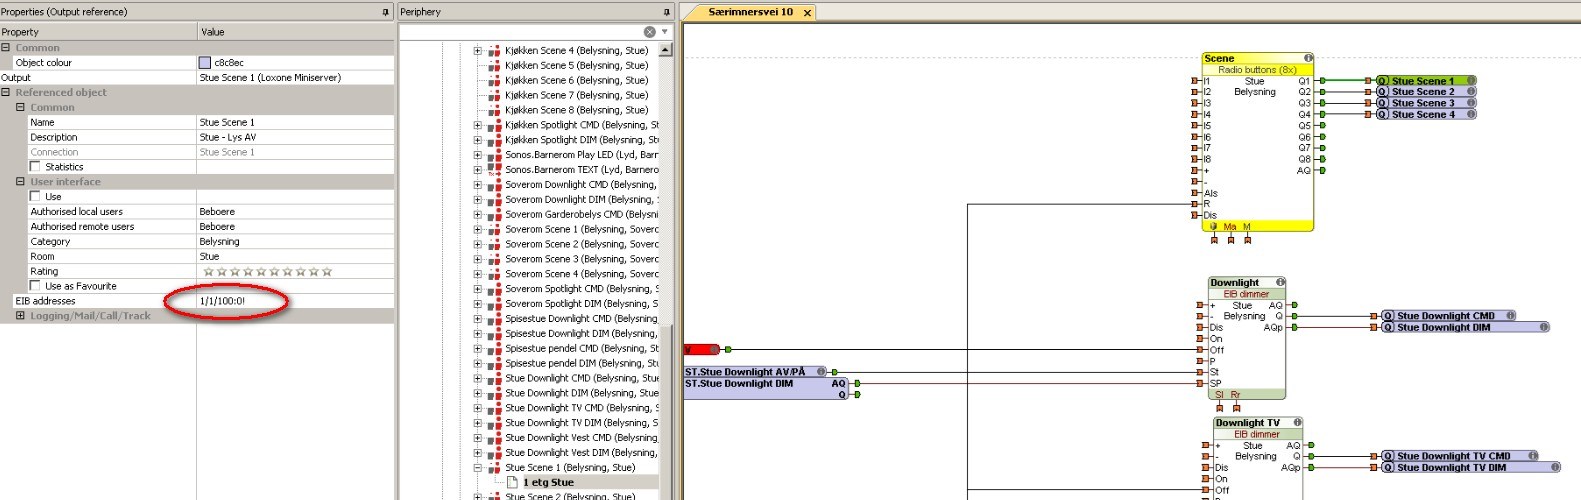The width and height of the screenshot is (1581, 500).
Task: Enable the Statistics checkbox
Action: click(36, 167)
